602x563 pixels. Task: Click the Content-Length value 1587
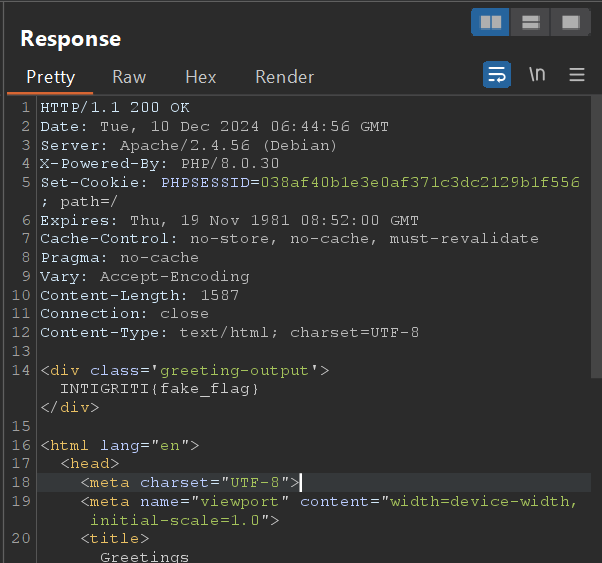pyautogui.click(x=220, y=295)
